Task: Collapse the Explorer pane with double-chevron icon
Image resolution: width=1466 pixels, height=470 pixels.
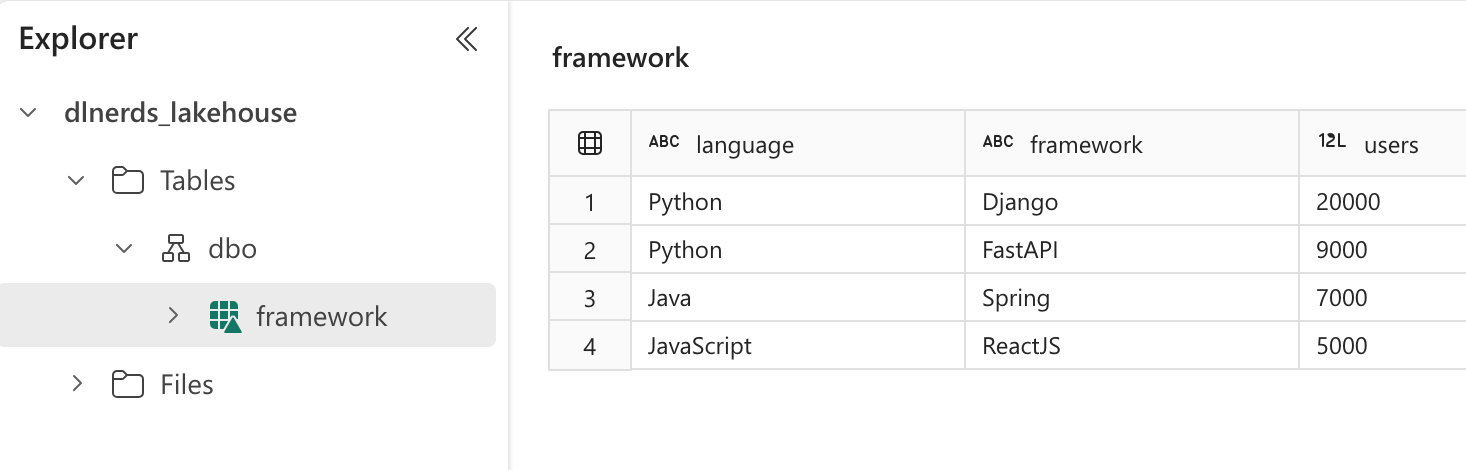Action: click(x=466, y=39)
